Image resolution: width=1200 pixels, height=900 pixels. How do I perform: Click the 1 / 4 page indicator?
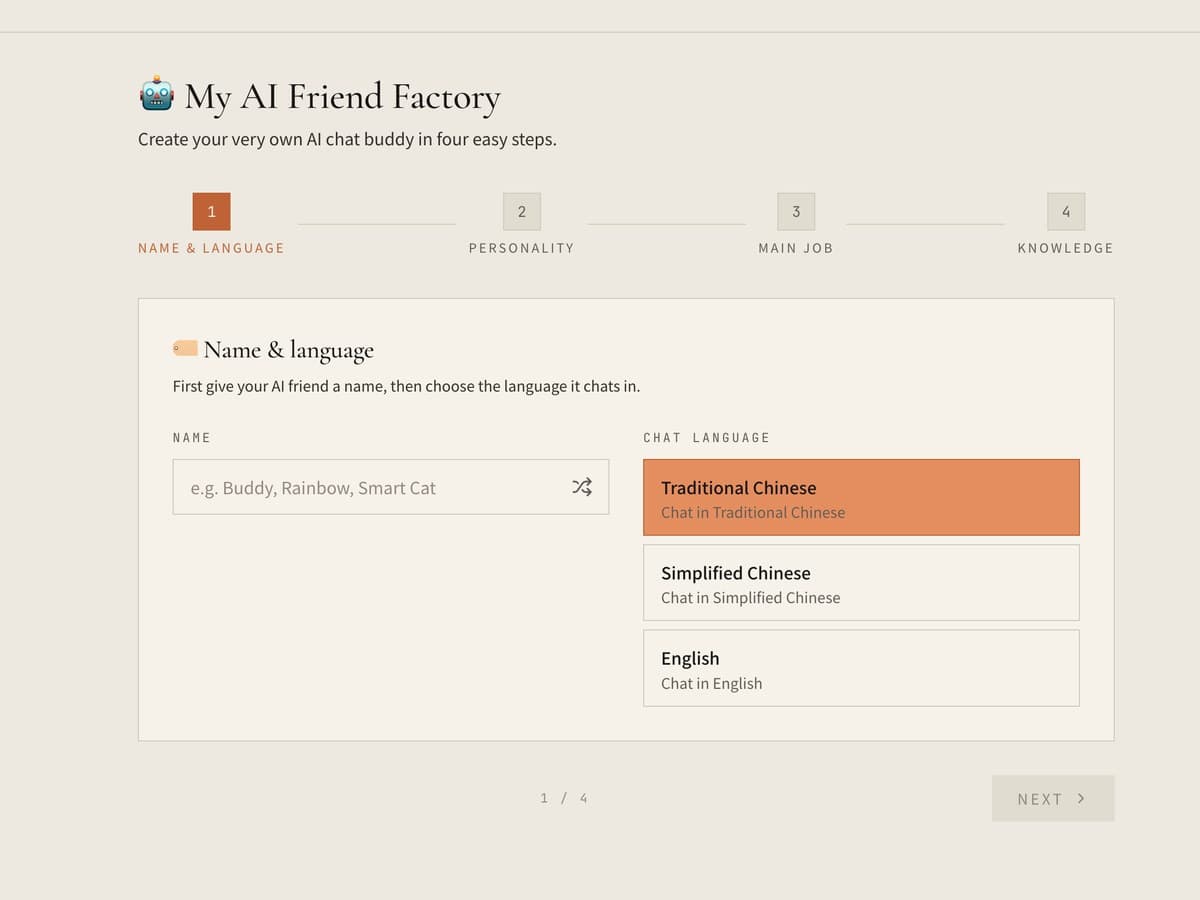click(x=564, y=798)
